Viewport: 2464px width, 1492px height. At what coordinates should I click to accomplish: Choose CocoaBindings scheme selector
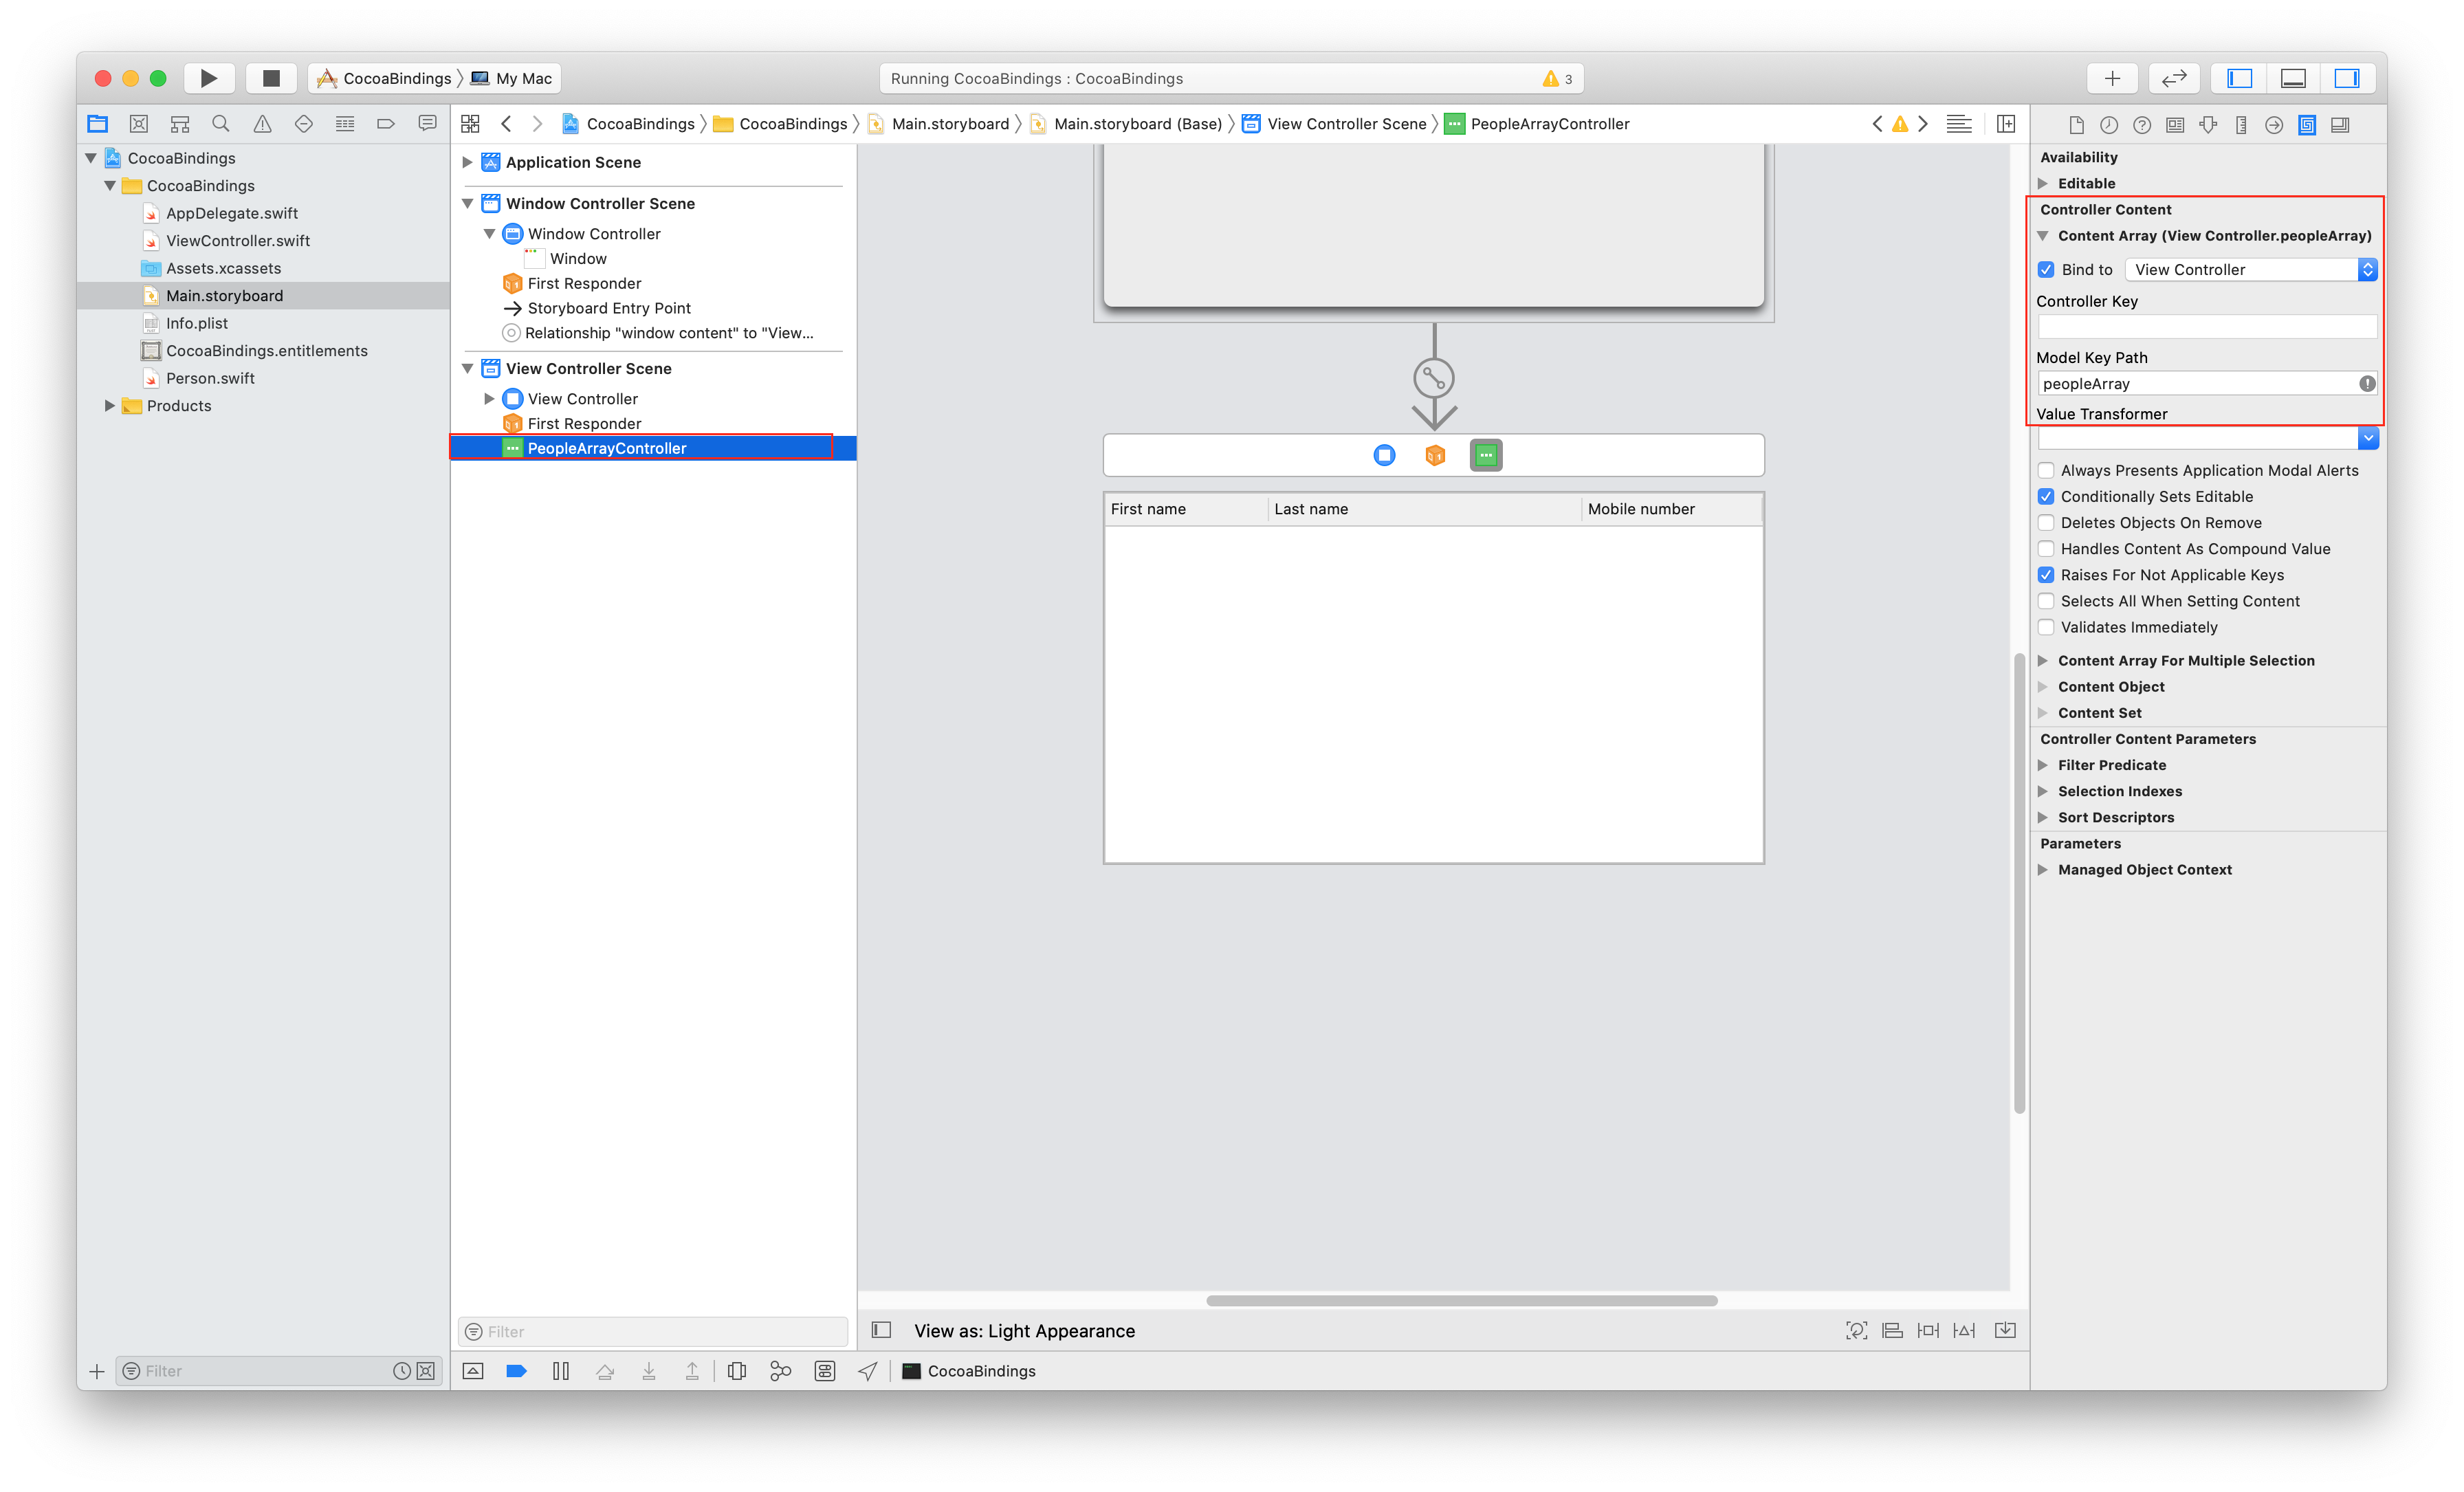(x=385, y=78)
